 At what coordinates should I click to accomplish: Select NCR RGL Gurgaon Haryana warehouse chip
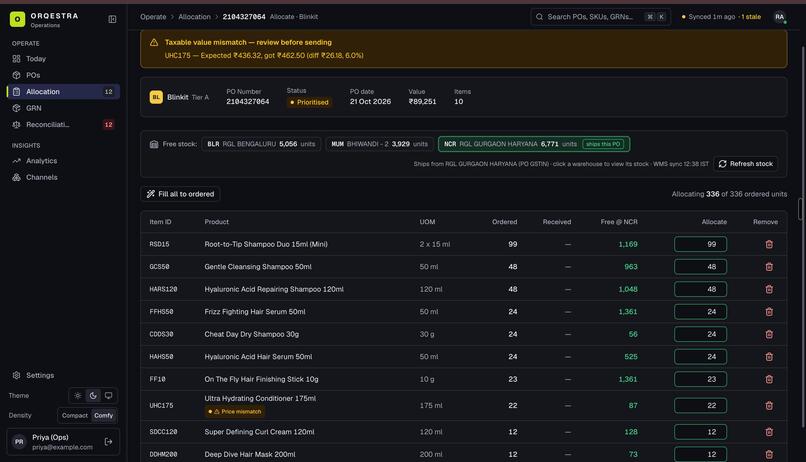point(534,144)
